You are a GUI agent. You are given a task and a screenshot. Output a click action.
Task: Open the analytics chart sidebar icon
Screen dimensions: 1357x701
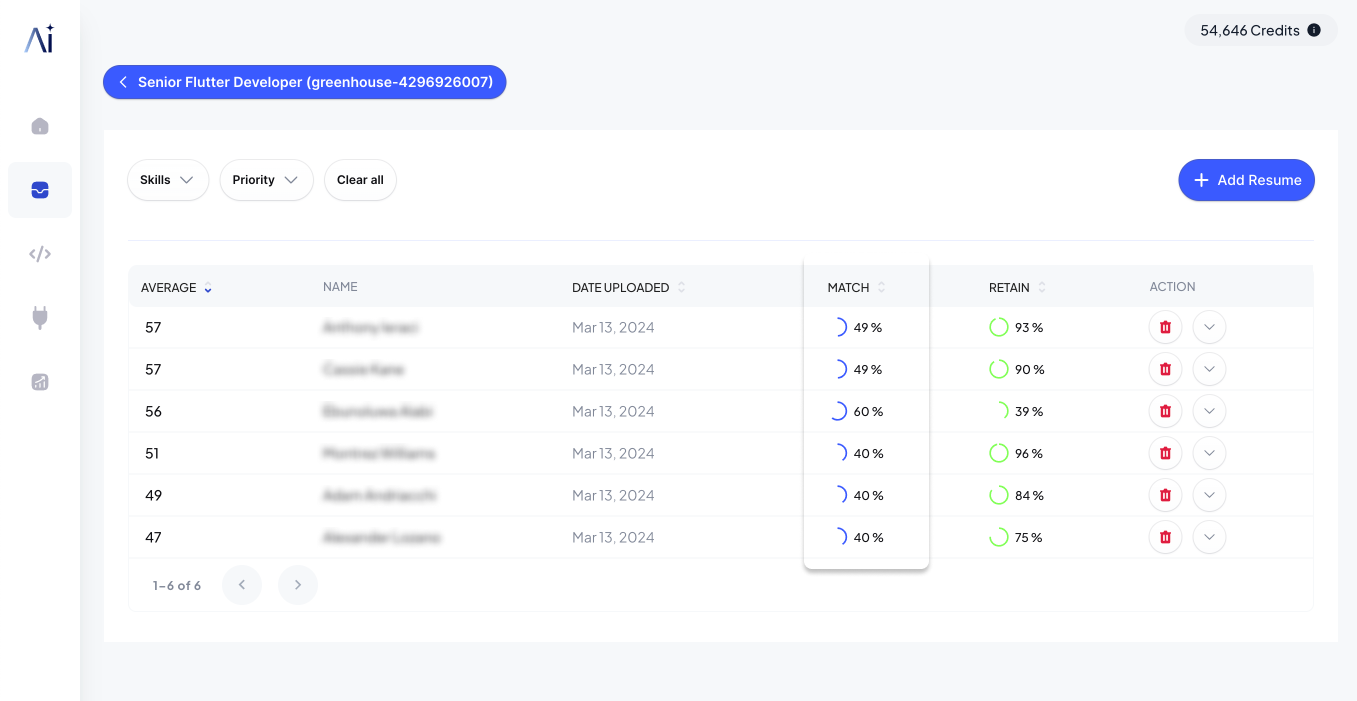(40, 382)
